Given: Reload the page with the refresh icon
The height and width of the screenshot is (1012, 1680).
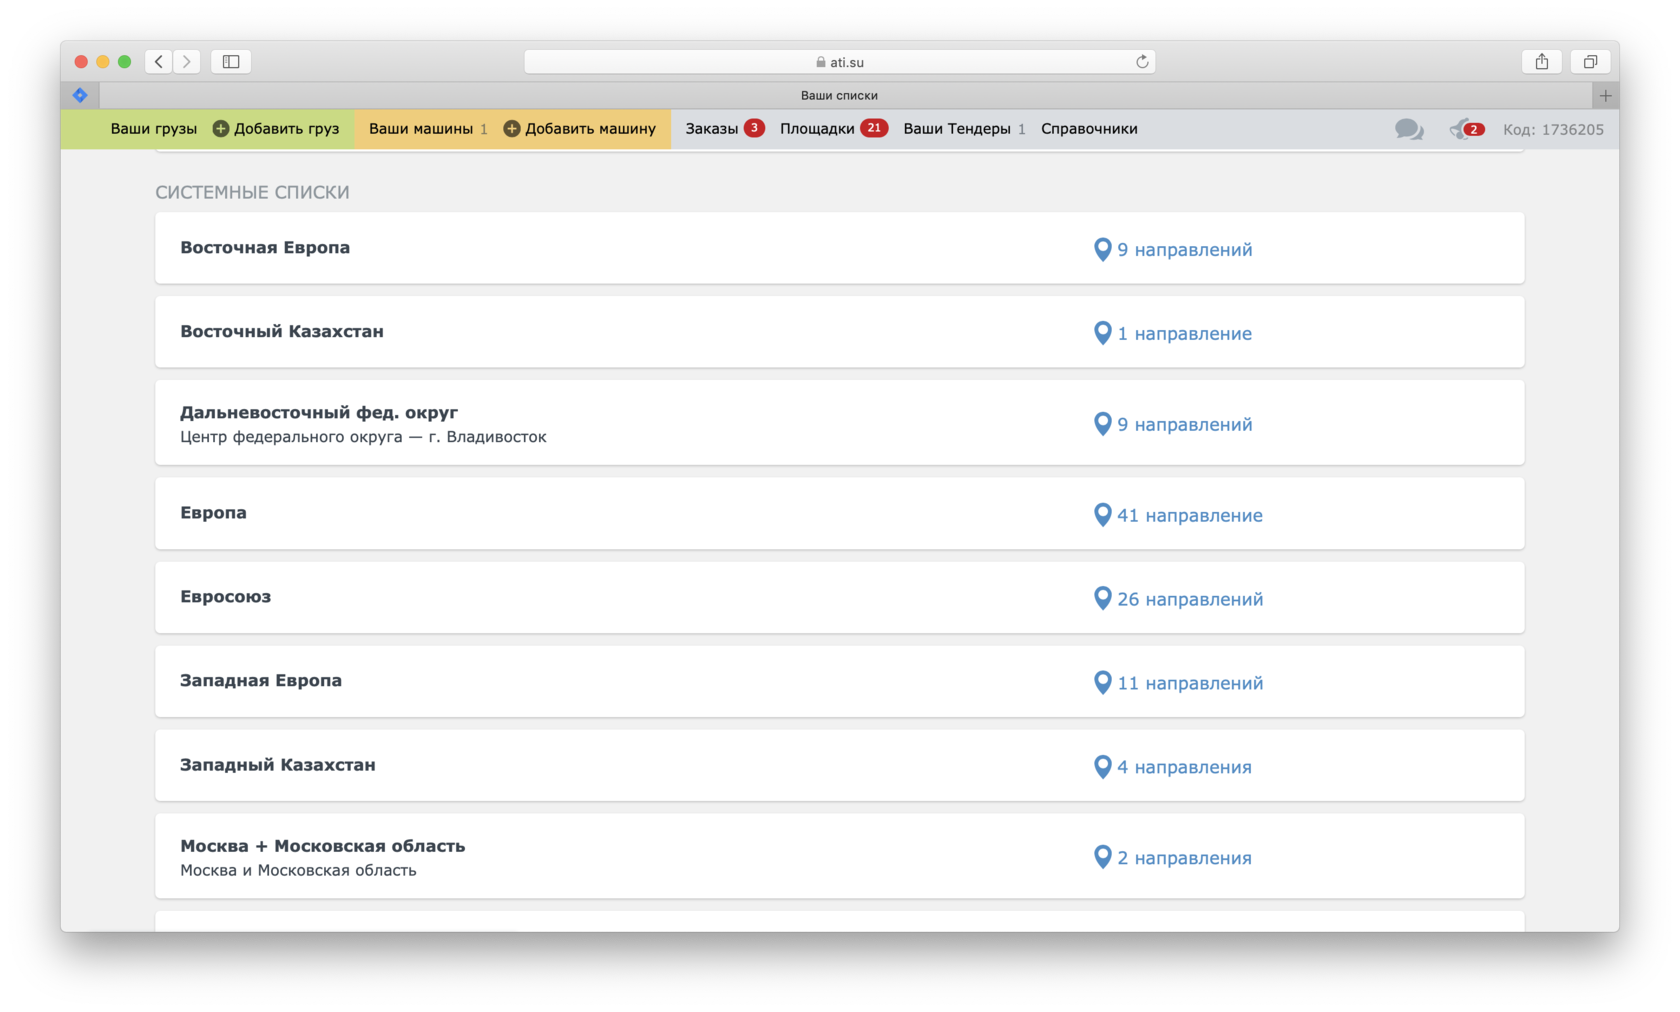Looking at the screenshot, I should (x=1142, y=62).
